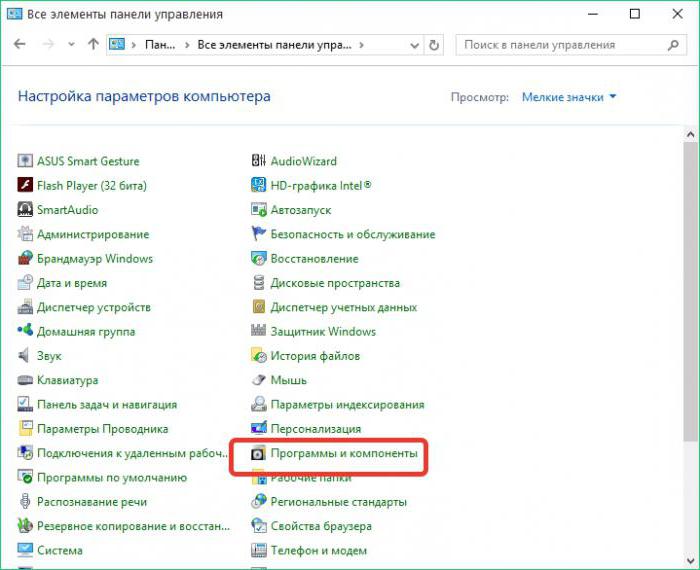Open the ASUS Smart Gesture icon
Viewport: 700px width, 570px height.
(x=25, y=161)
